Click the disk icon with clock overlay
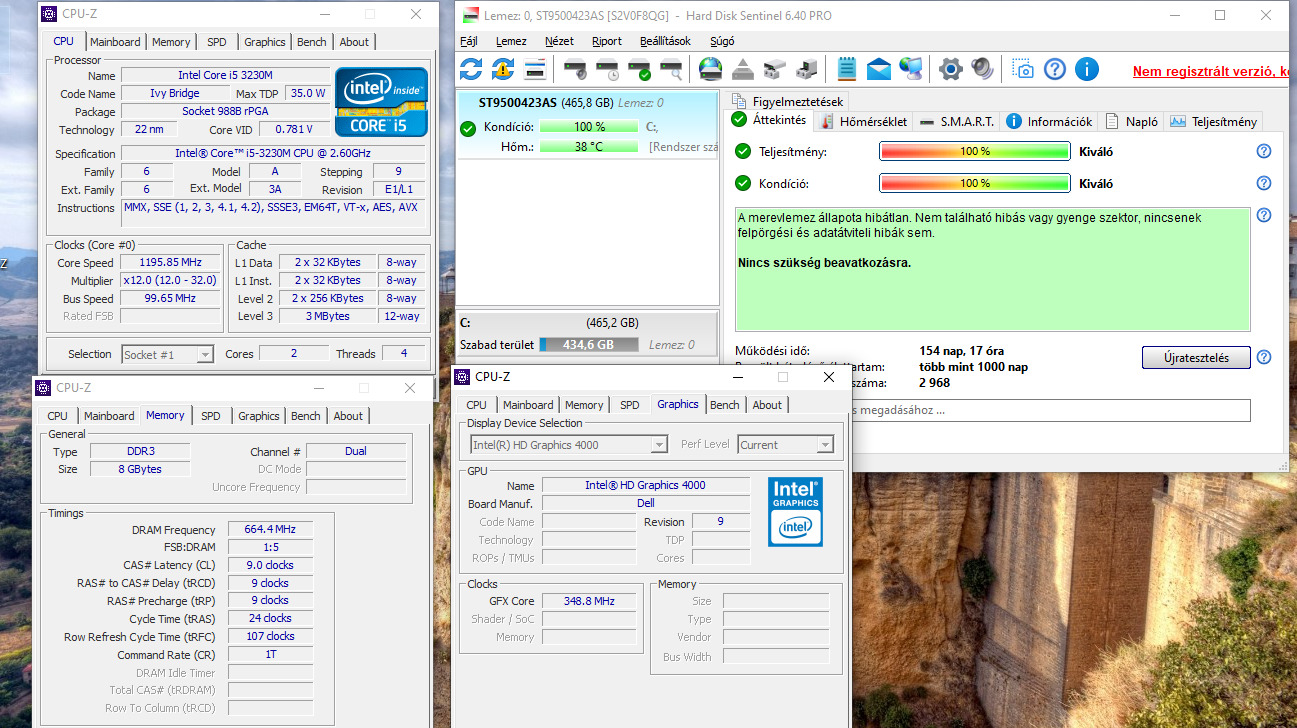The height and width of the screenshot is (728, 1297). pos(607,69)
